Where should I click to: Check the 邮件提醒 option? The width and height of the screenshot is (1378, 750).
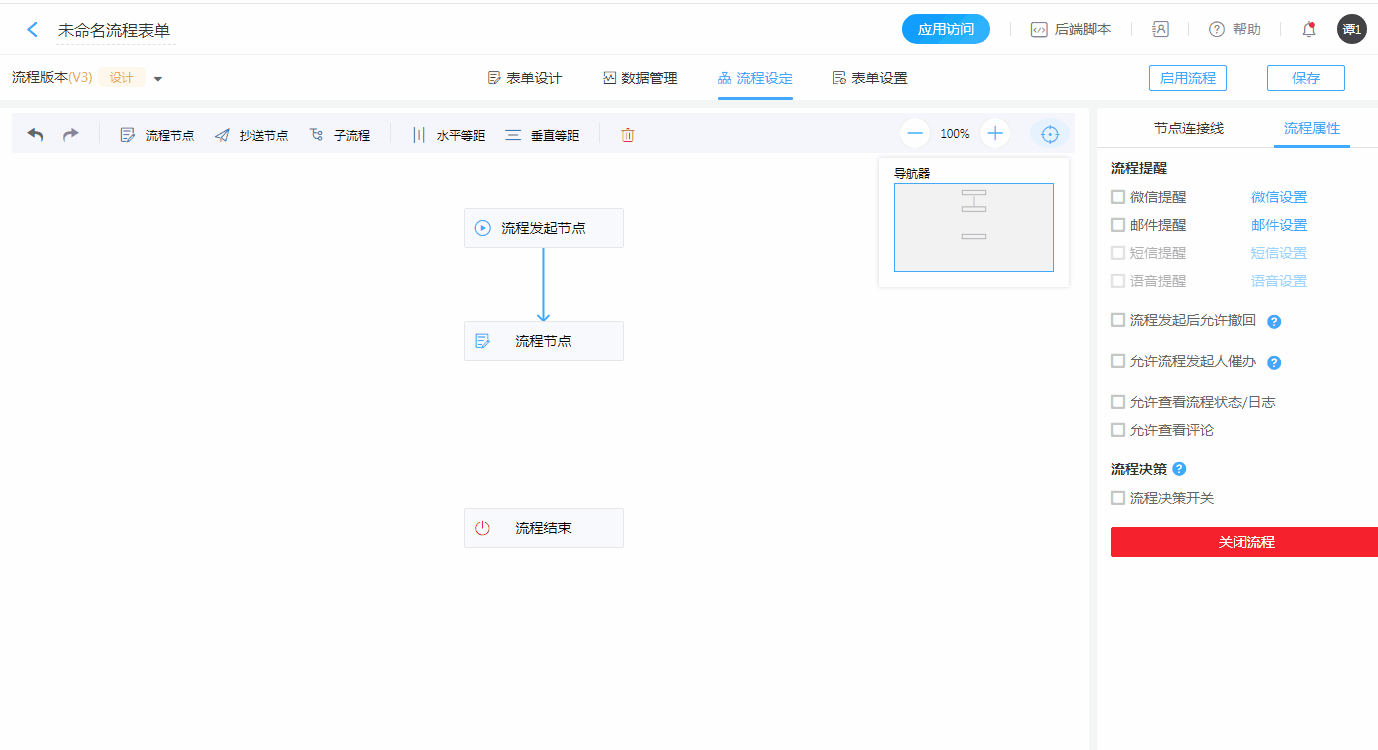pyautogui.click(x=1118, y=225)
